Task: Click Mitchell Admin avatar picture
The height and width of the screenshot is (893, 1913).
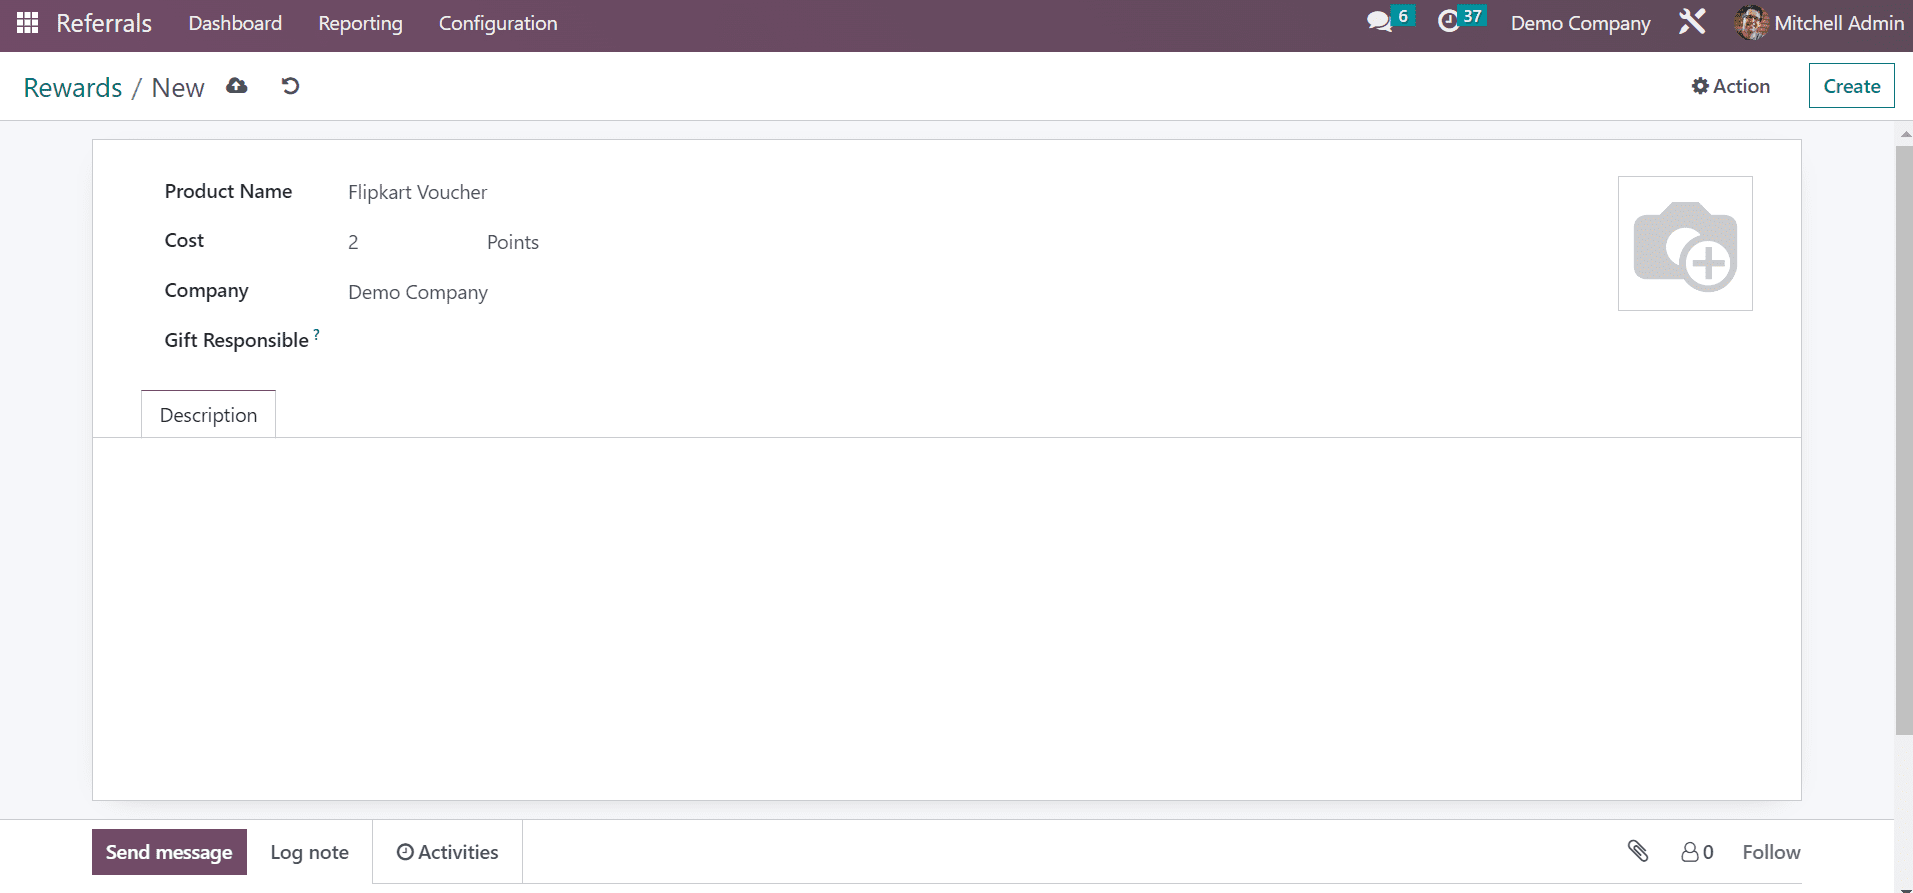Action: click(x=1751, y=23)
